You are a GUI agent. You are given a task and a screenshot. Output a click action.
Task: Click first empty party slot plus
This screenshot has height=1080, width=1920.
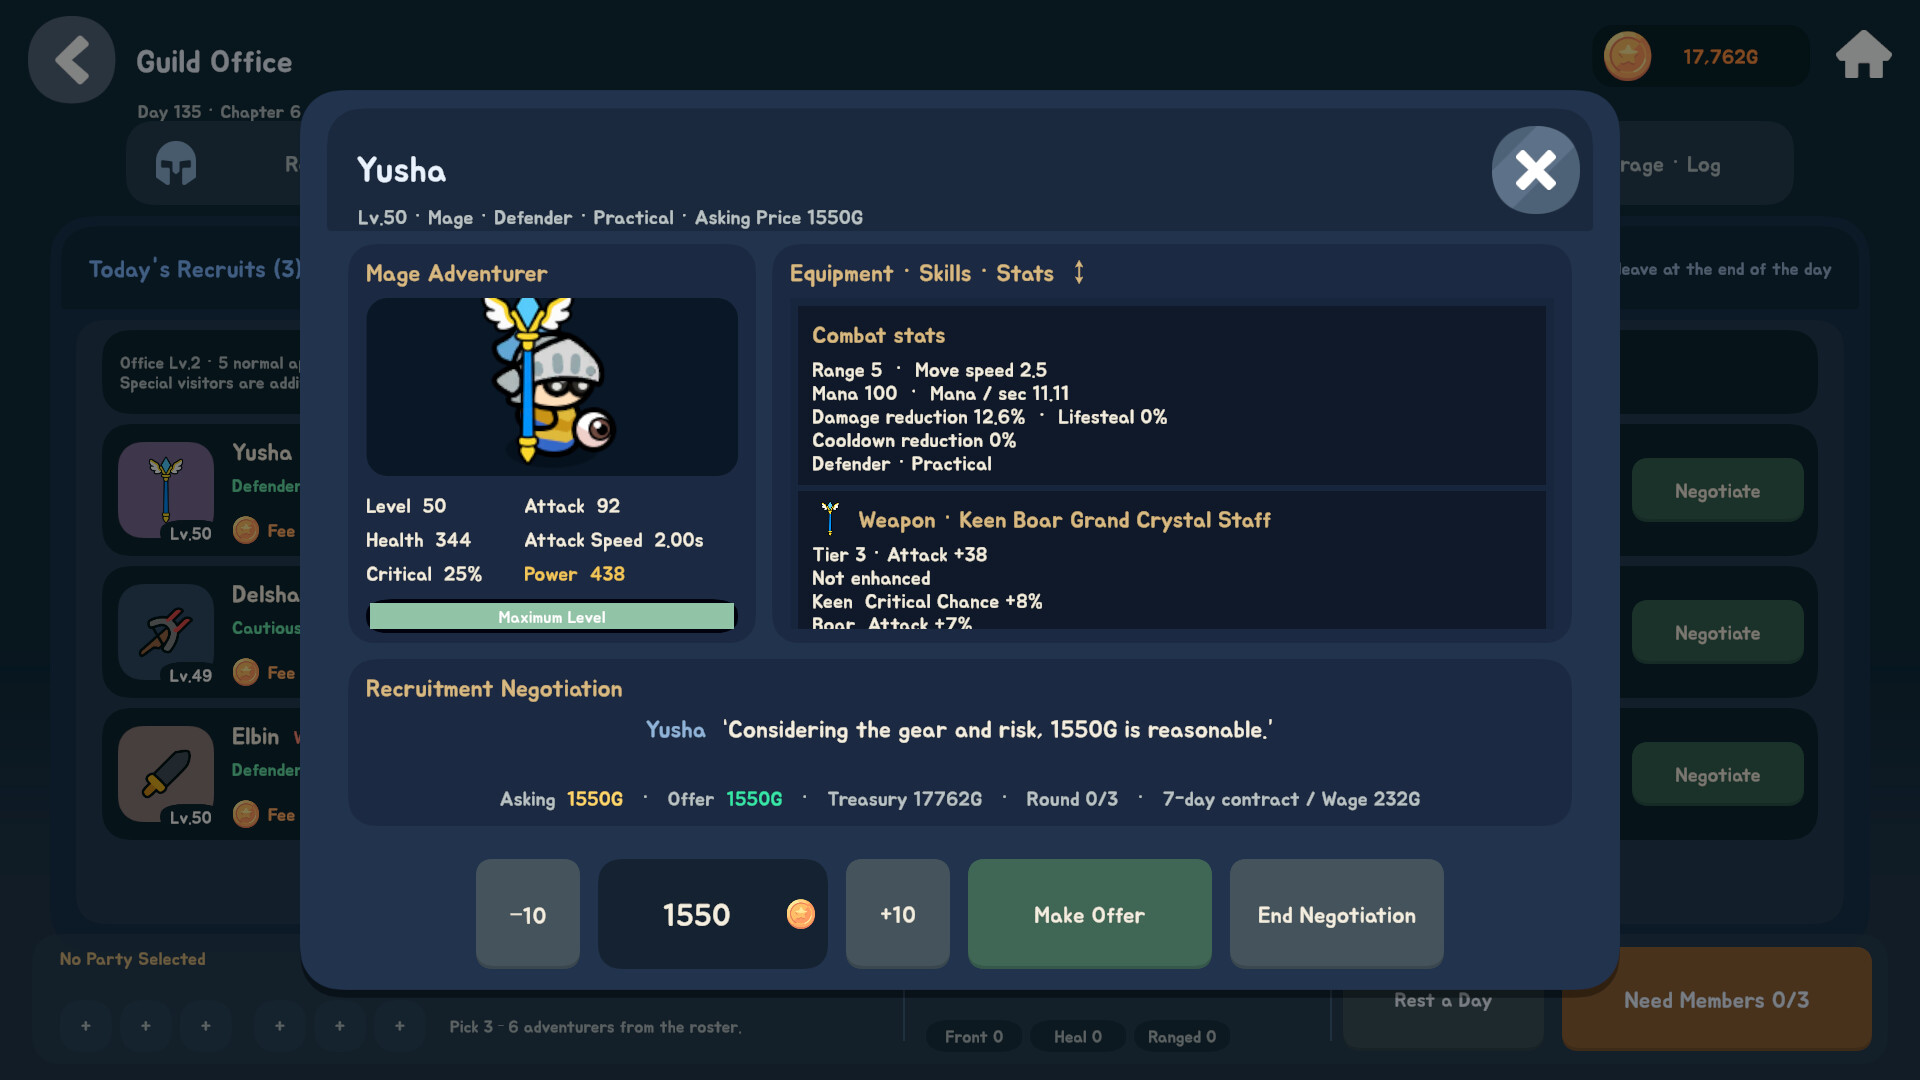(x=86, y=1026)
